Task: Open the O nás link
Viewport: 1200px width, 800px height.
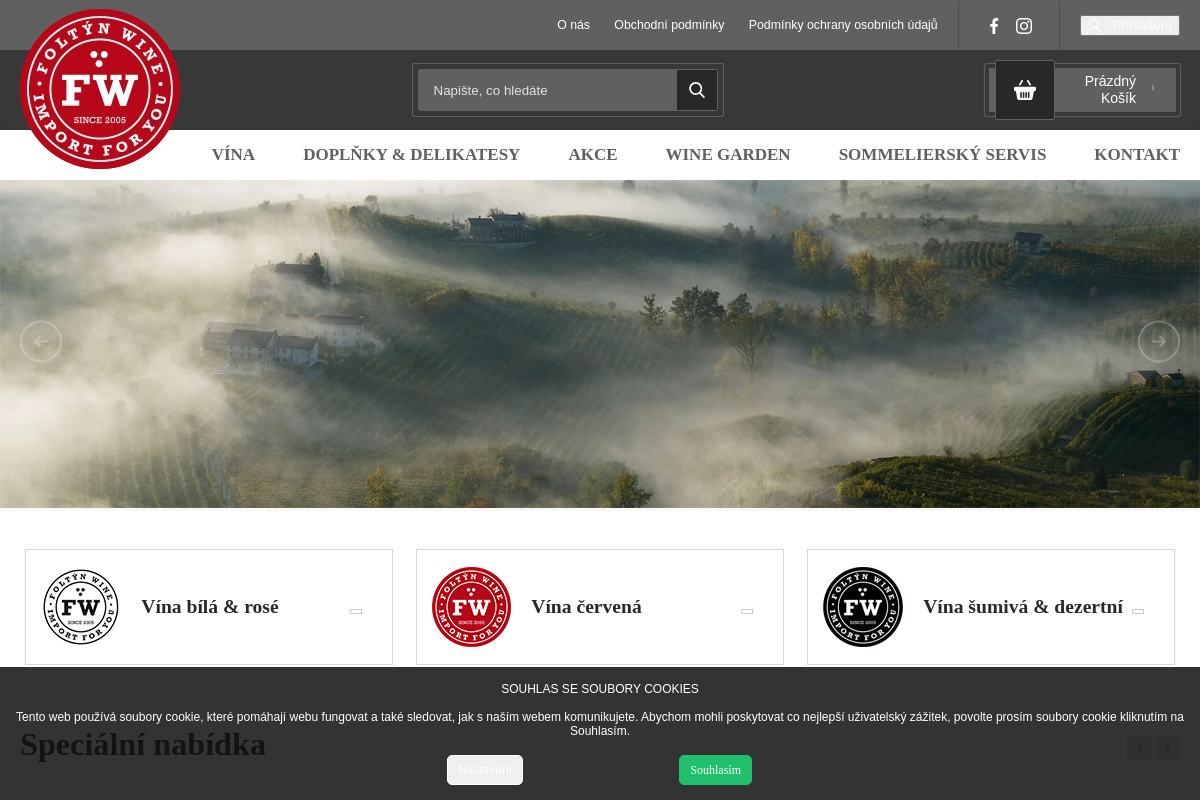Action: (573, 25)
